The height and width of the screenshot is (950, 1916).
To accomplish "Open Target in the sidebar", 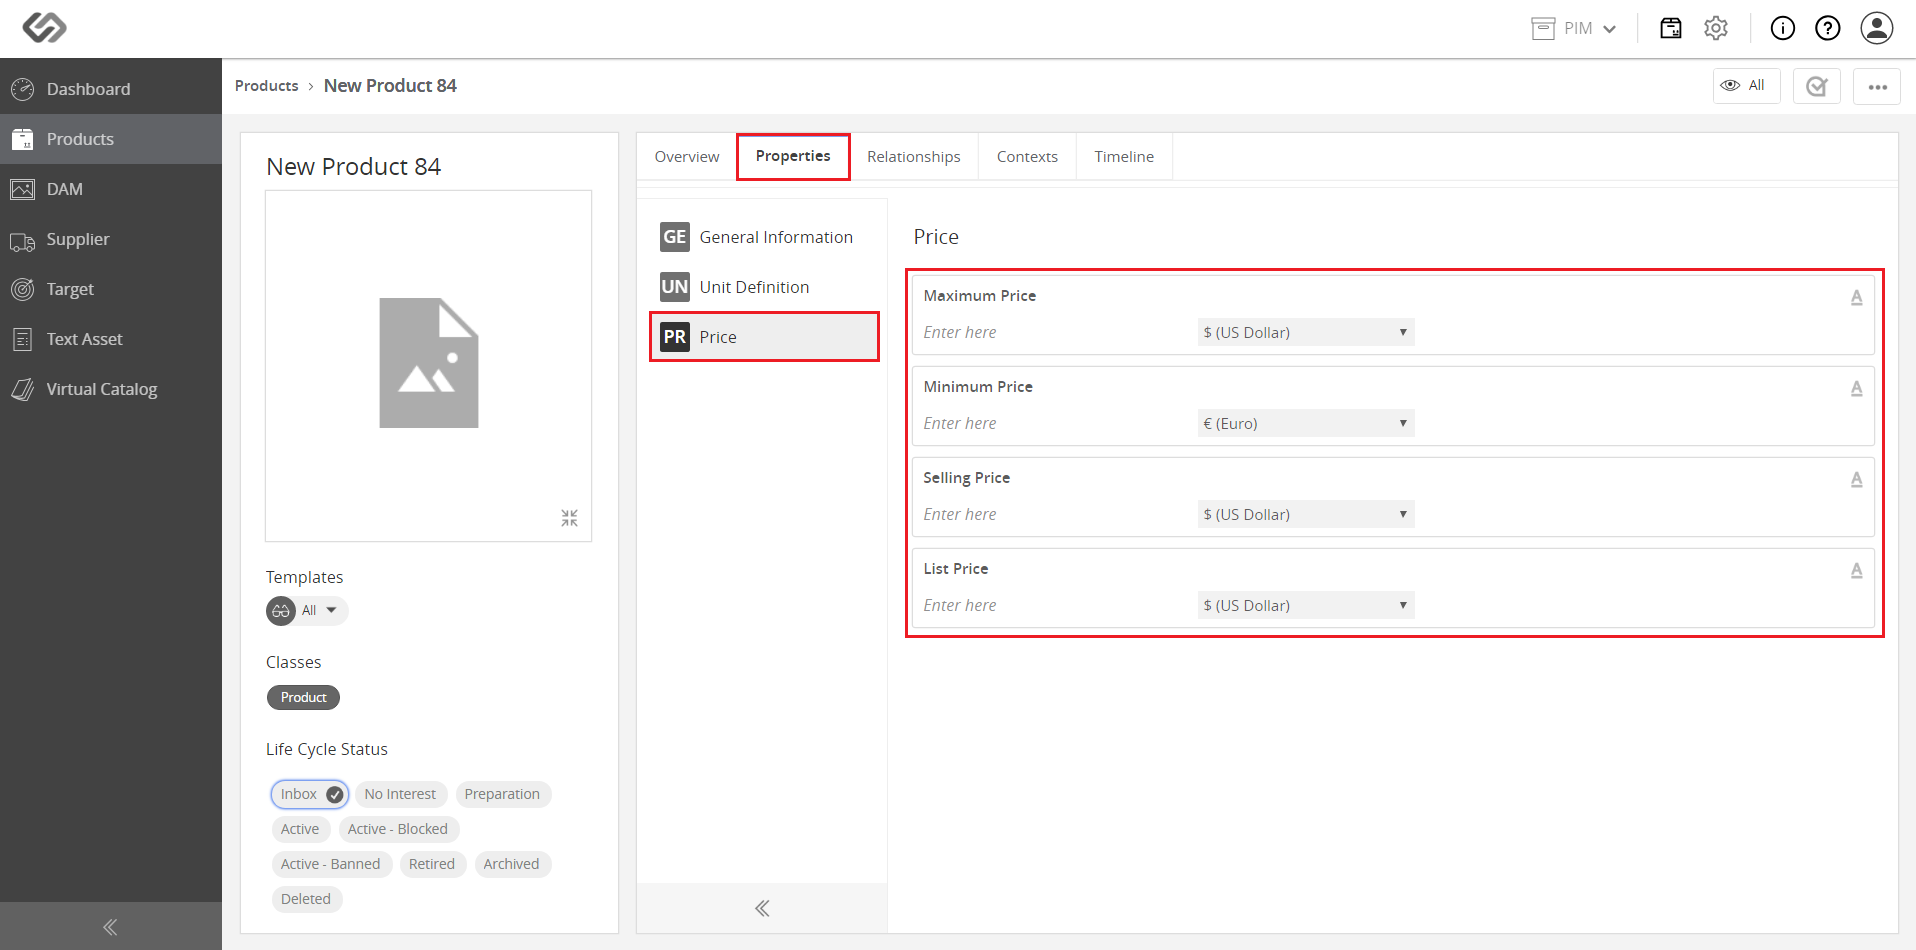I will pyautogui.click(x=111, y=289).
